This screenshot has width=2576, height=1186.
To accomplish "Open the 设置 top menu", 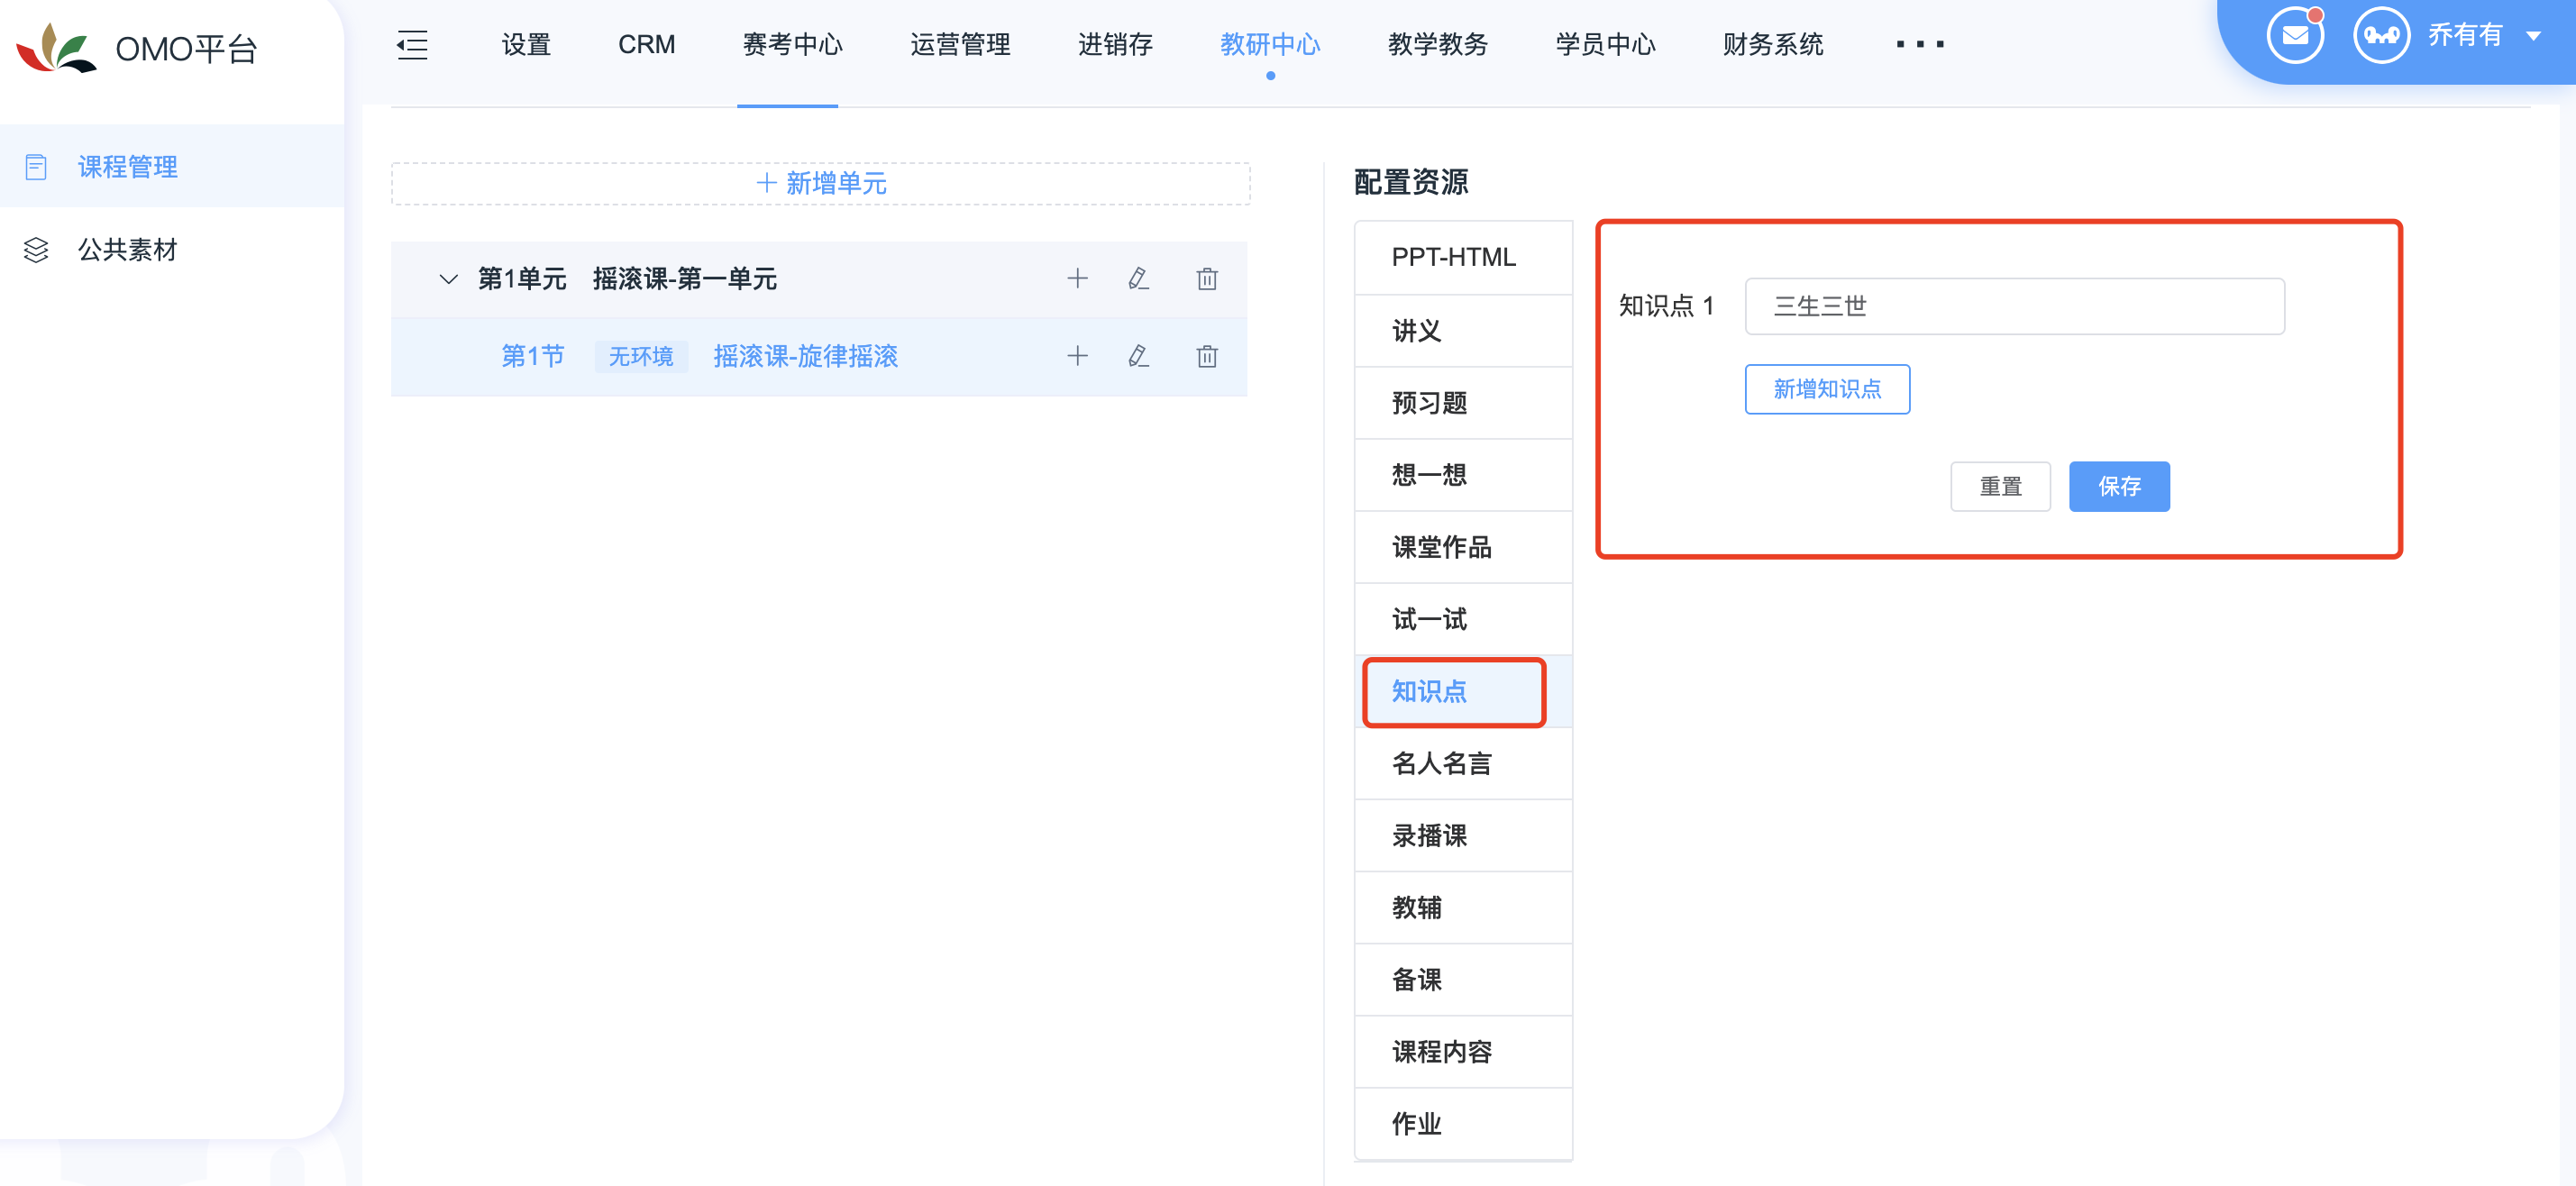I will point(526,45).
